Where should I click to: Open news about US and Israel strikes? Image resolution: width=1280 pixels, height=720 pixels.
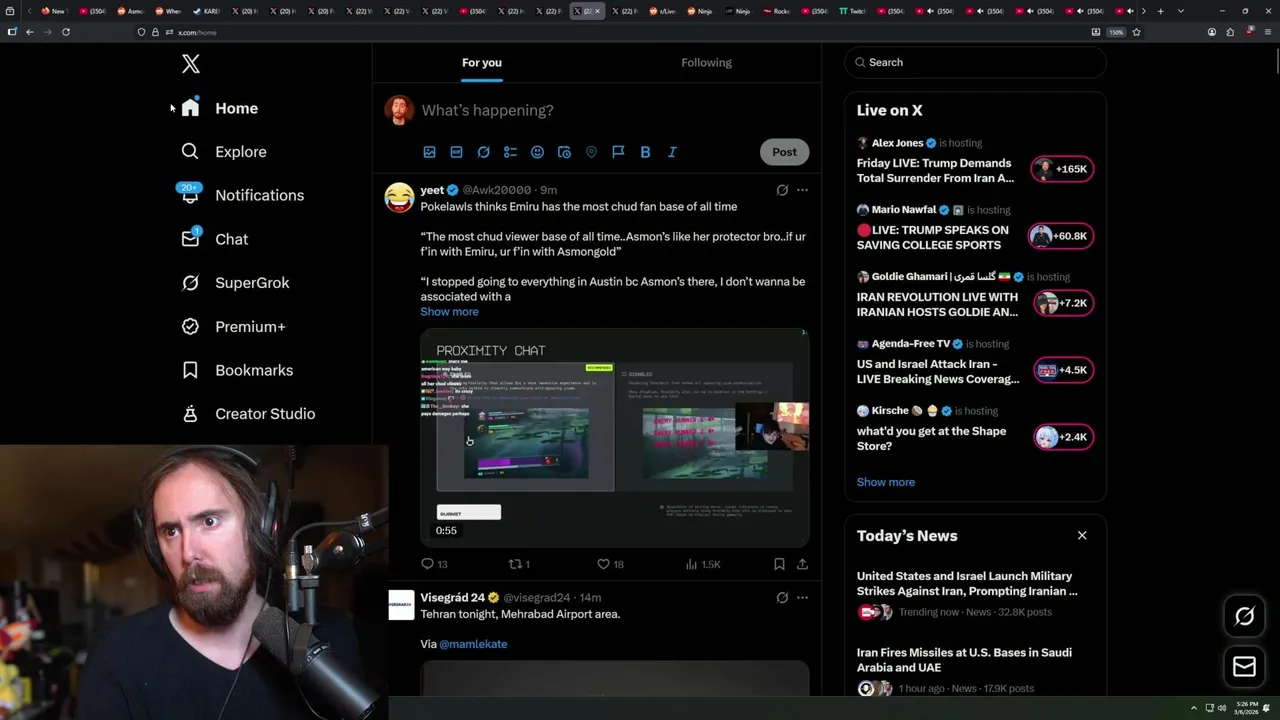(x=975, y=594)
